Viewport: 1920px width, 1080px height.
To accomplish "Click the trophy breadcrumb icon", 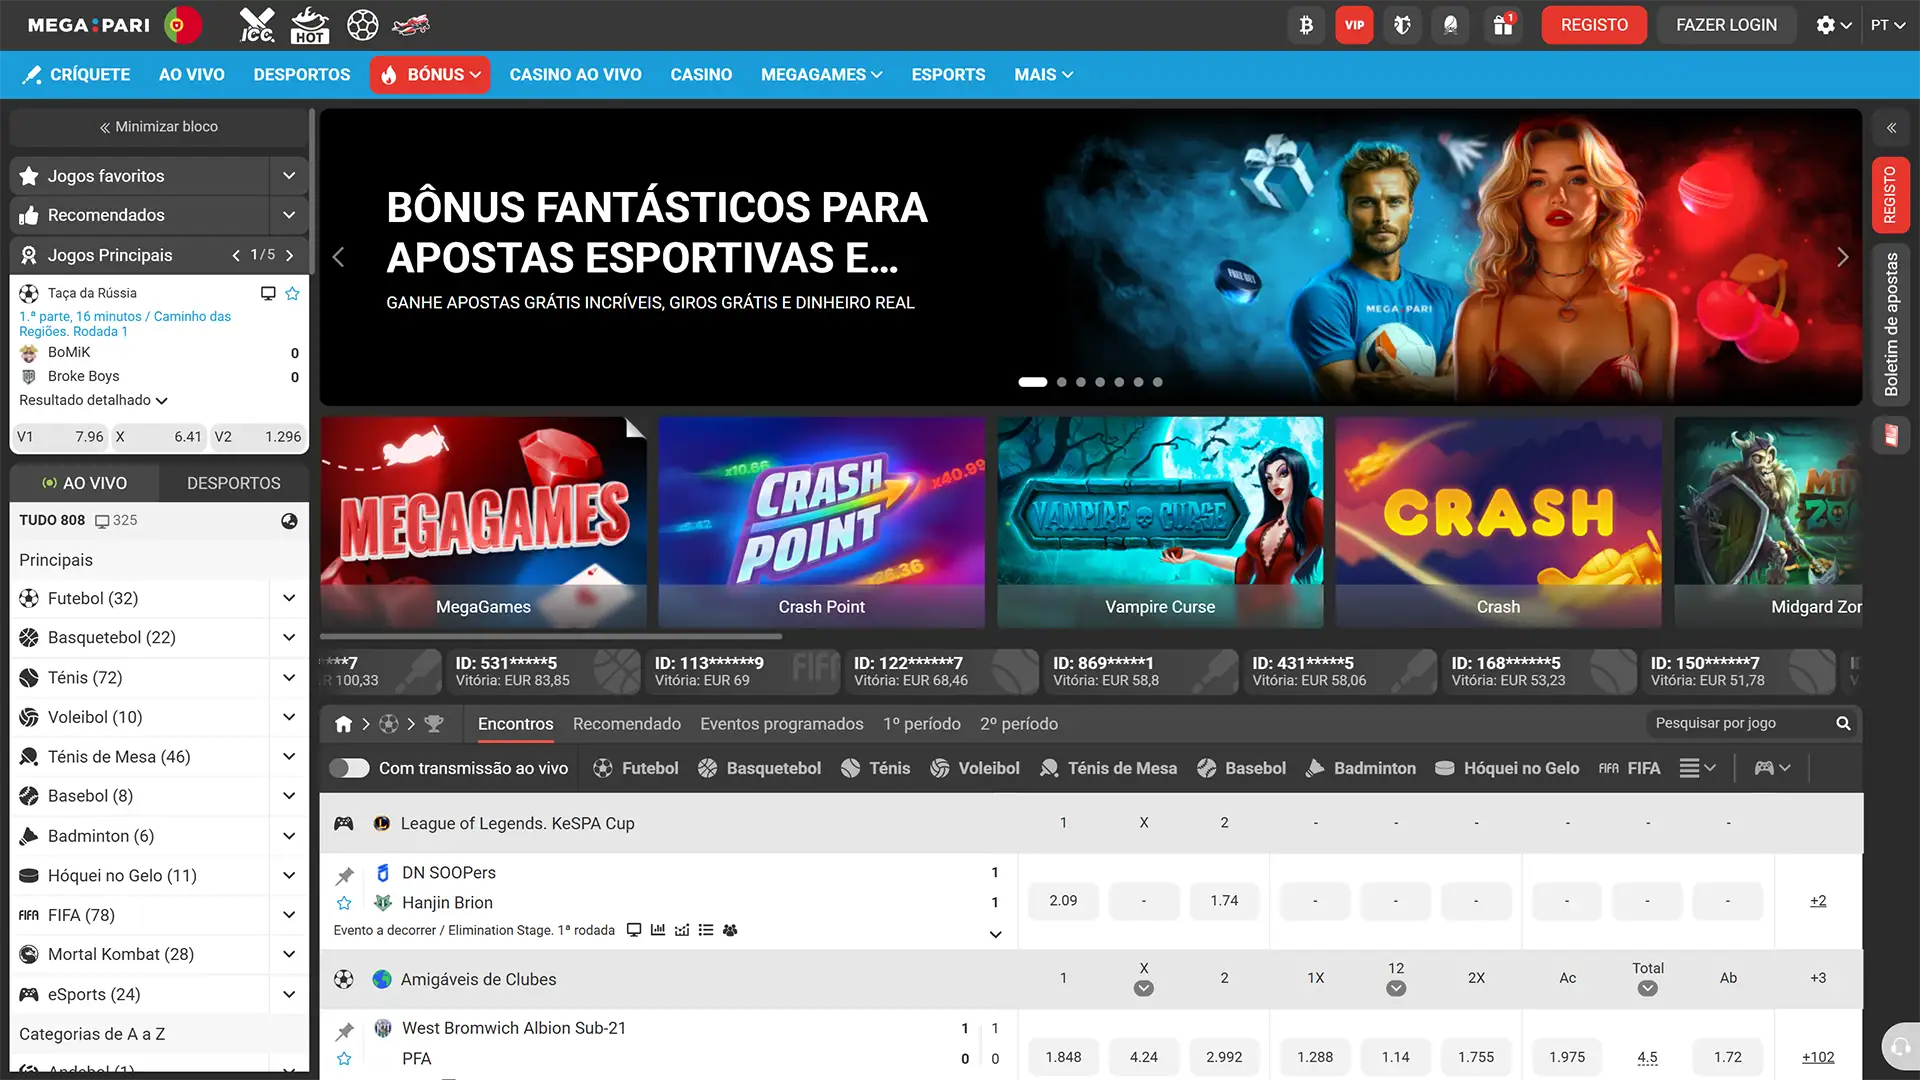I will point(433,724).
